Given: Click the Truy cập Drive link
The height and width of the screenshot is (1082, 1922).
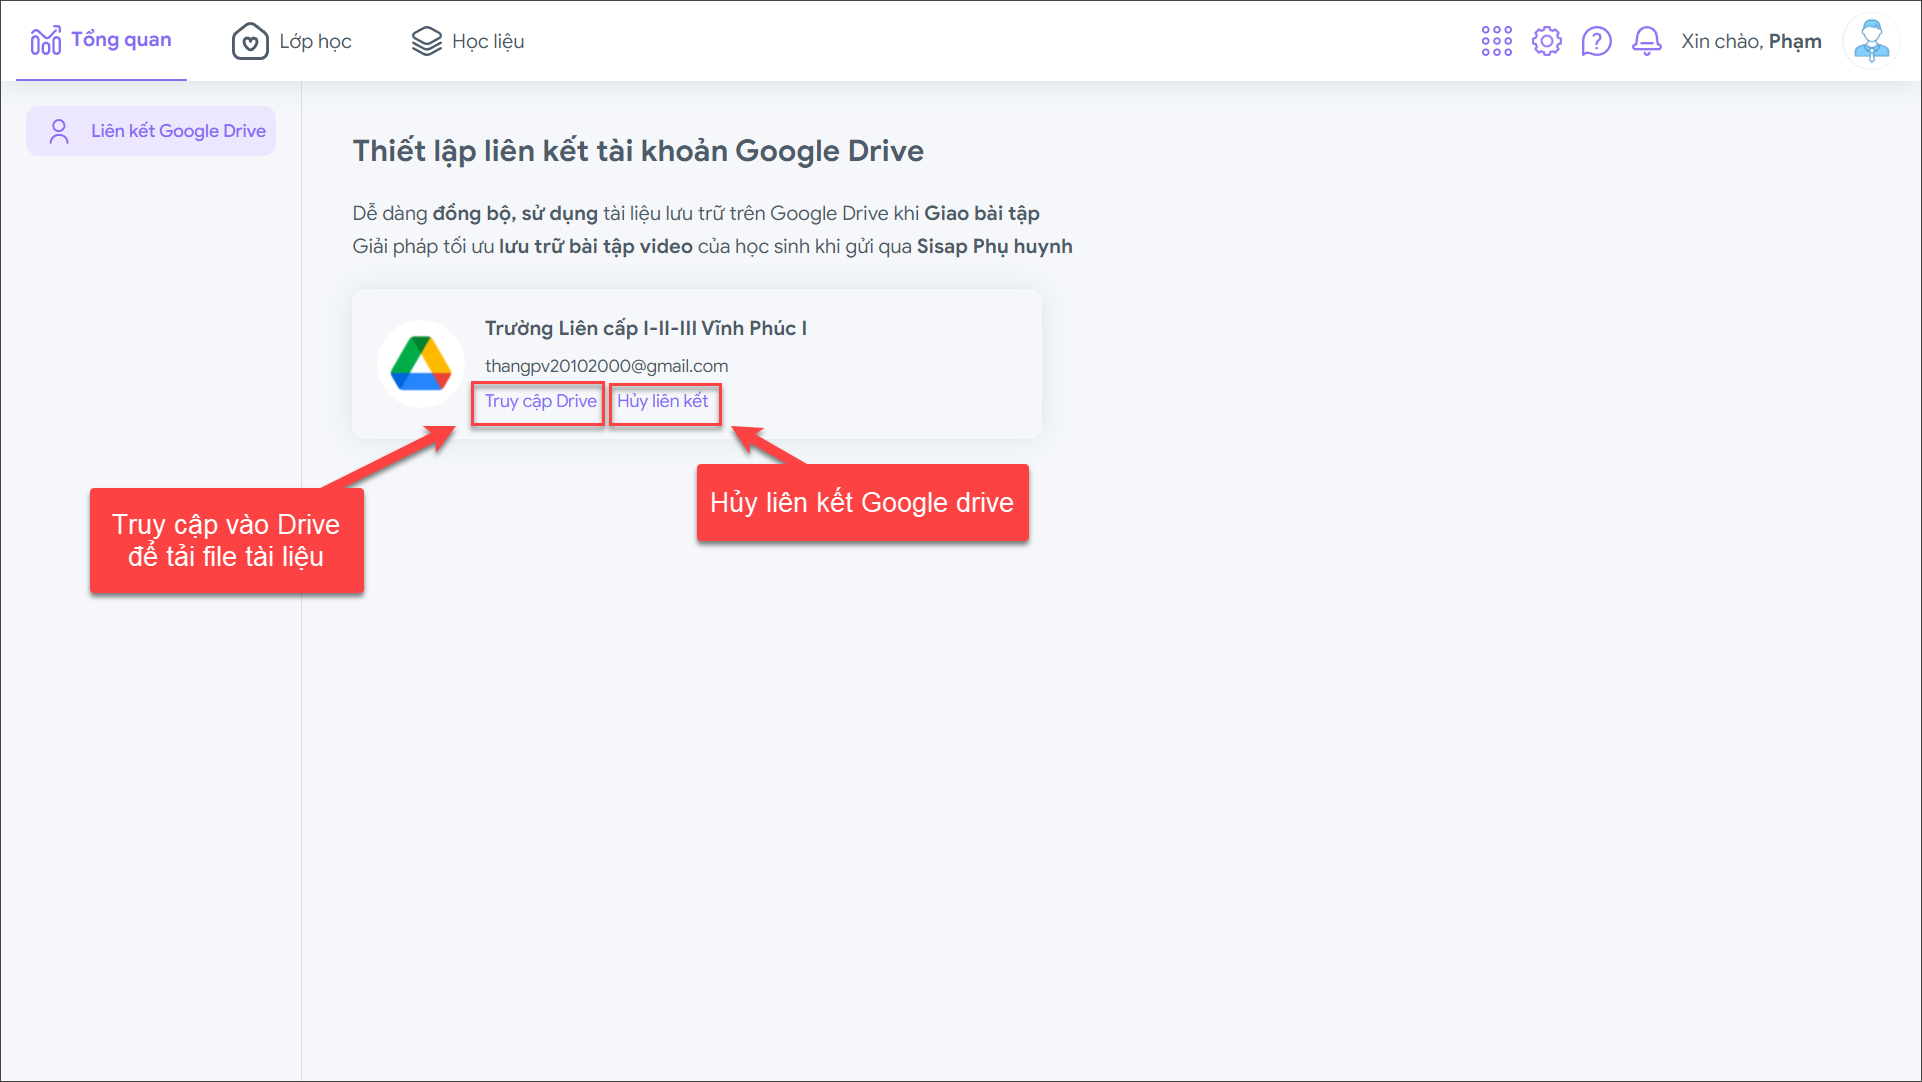Looking at the screenshot, I should point(540,401).
